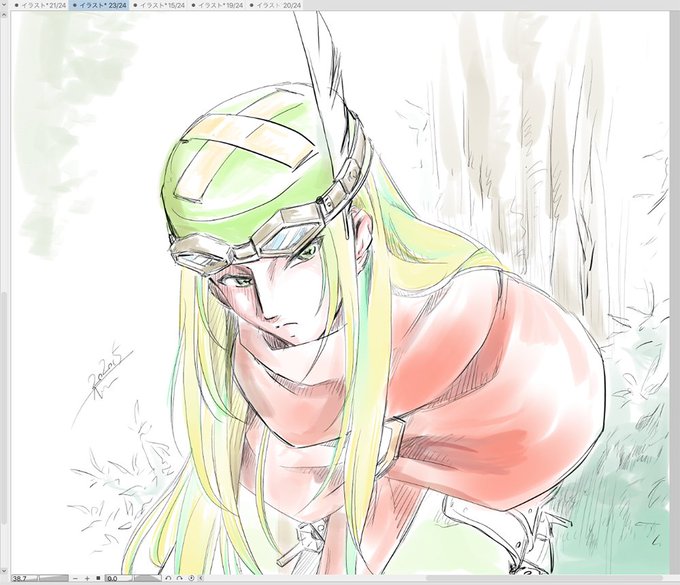The height and width of the screenshot is (585, 680).
Task: Click the horizontal scrollbar thumb
Action: [x=544, y=578]
